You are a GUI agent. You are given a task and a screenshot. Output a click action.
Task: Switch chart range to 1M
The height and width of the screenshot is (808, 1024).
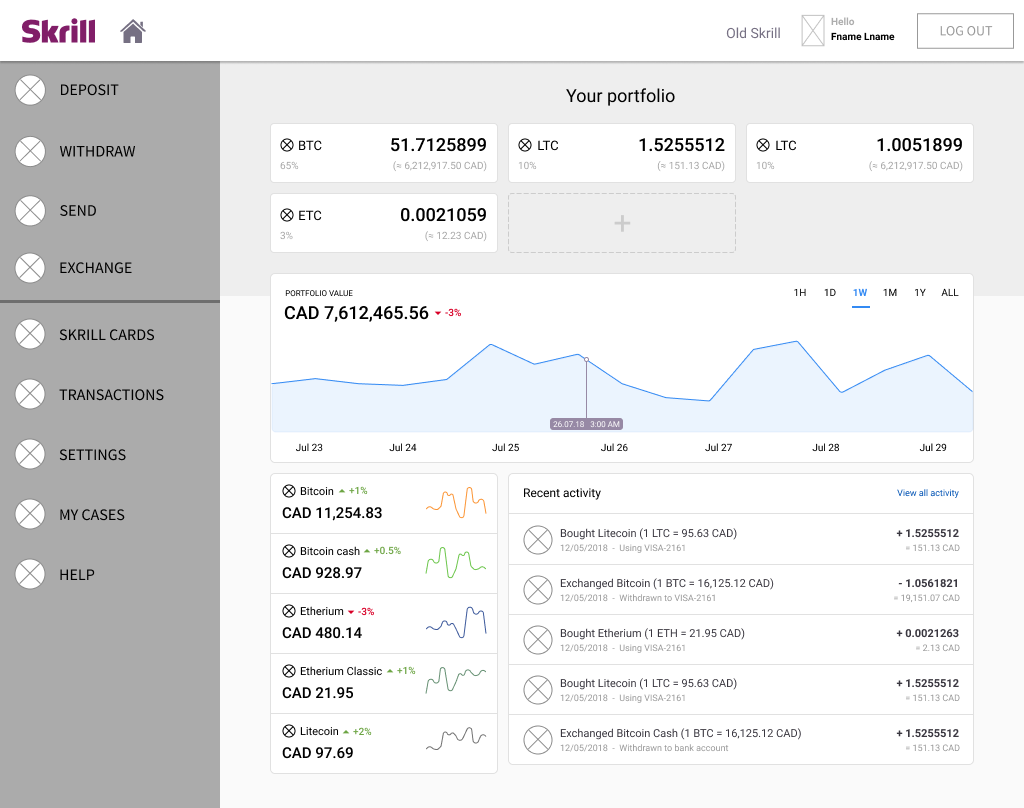pos(889,293)
